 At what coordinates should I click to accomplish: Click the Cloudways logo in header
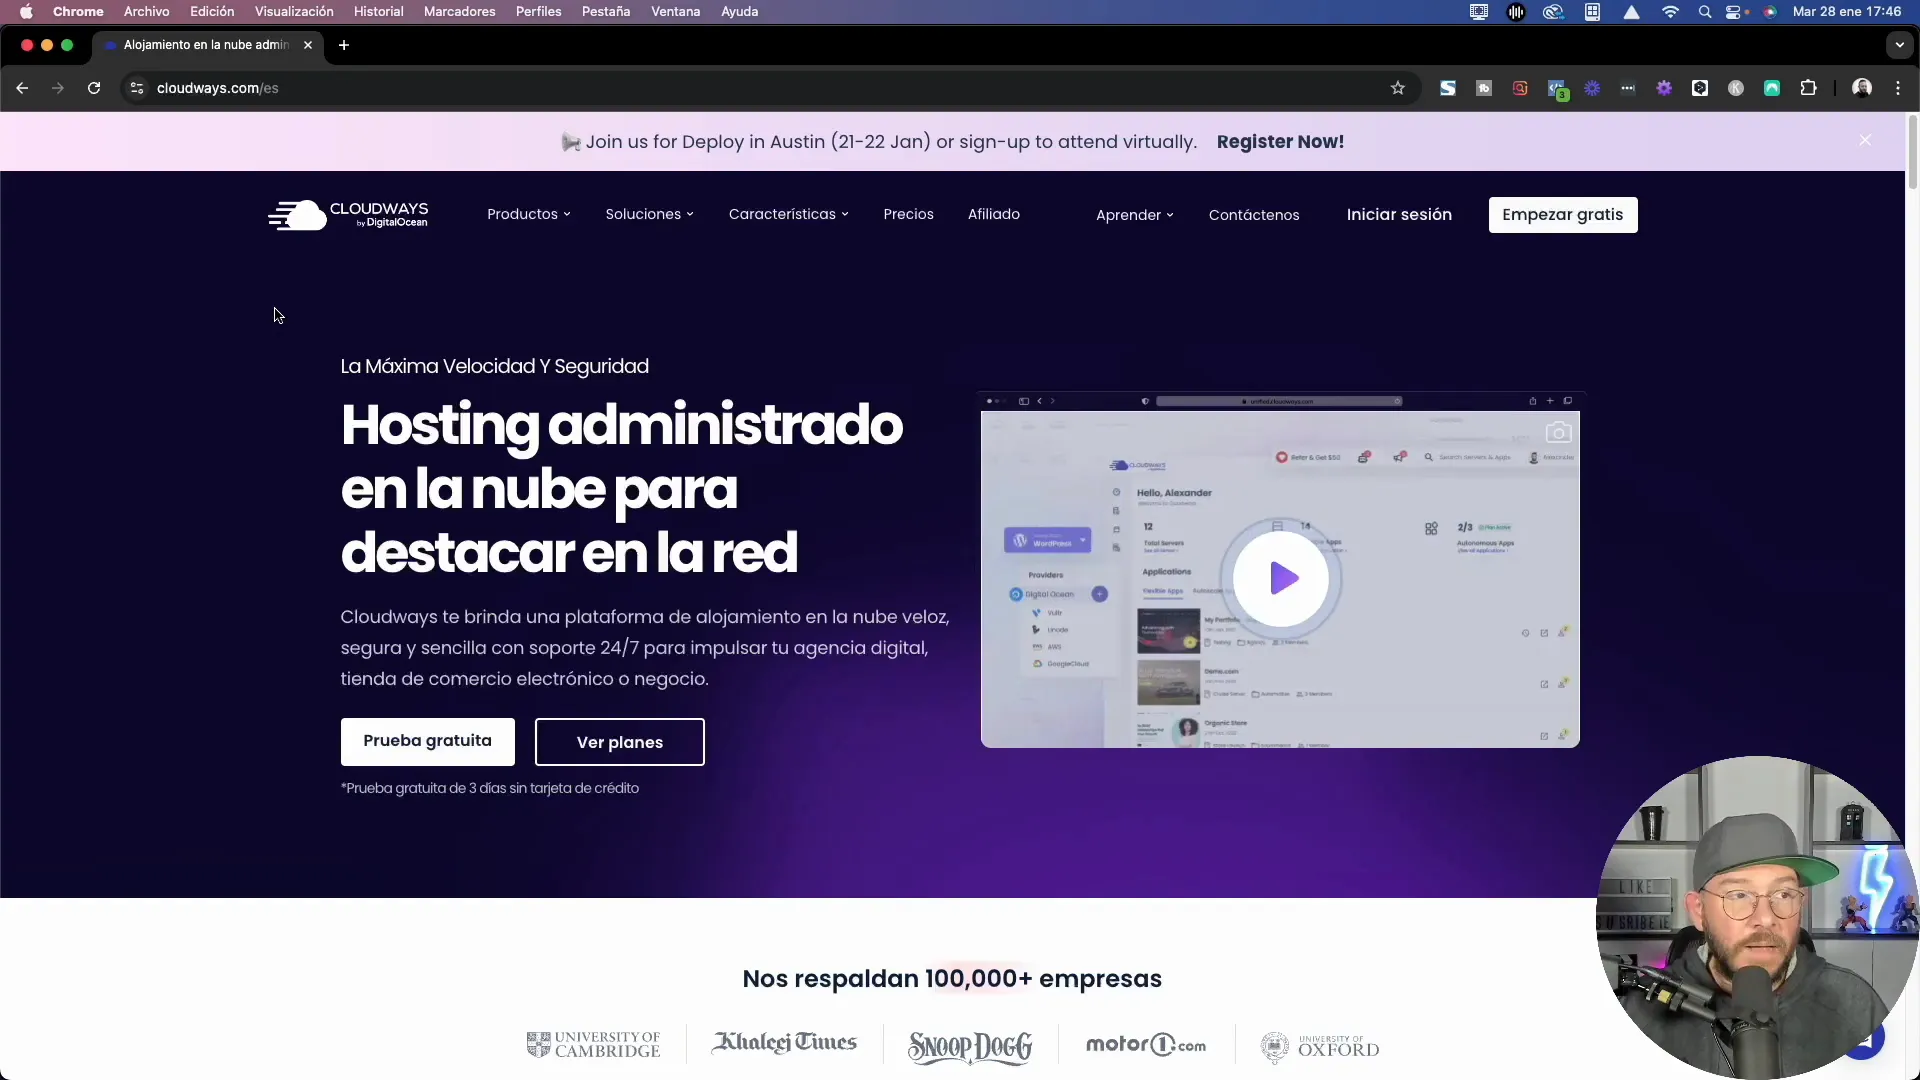point(348,214)
